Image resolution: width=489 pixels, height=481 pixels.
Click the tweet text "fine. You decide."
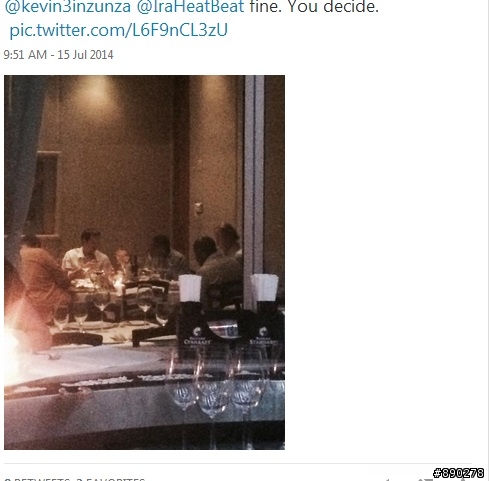314,7
